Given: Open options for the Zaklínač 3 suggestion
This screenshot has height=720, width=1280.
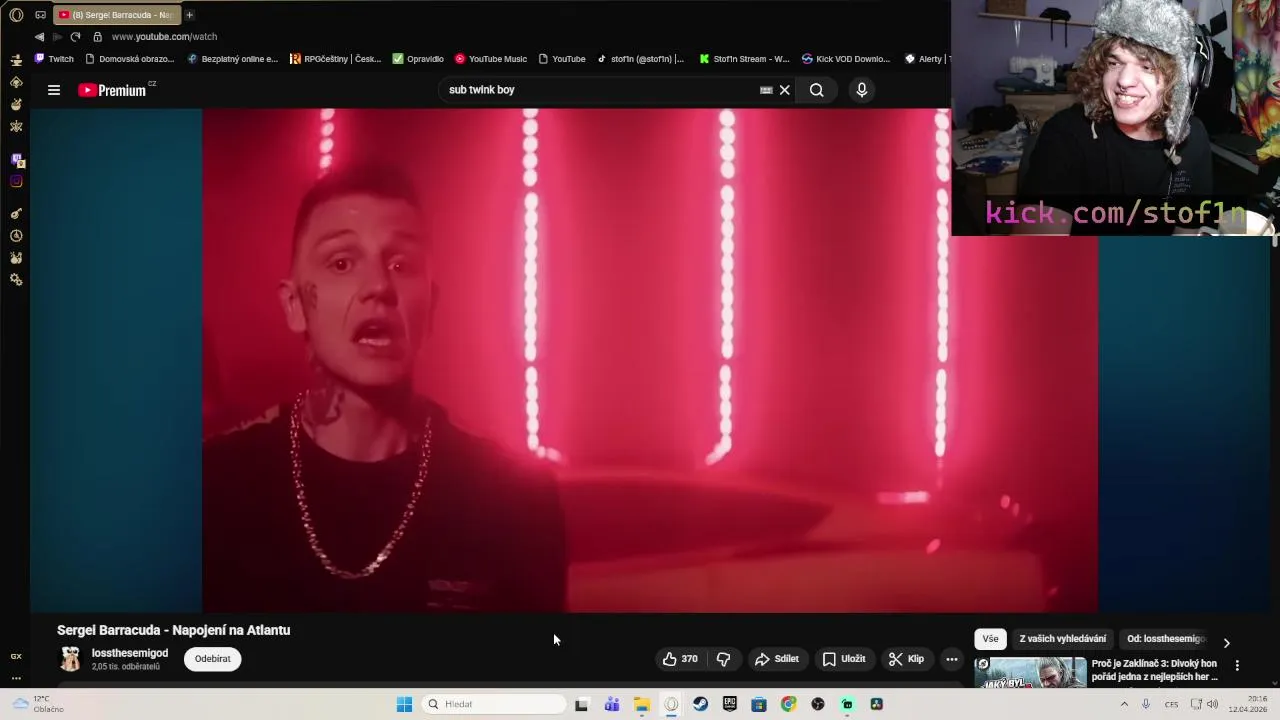Looking at the screenshot, I should 1237,666.
